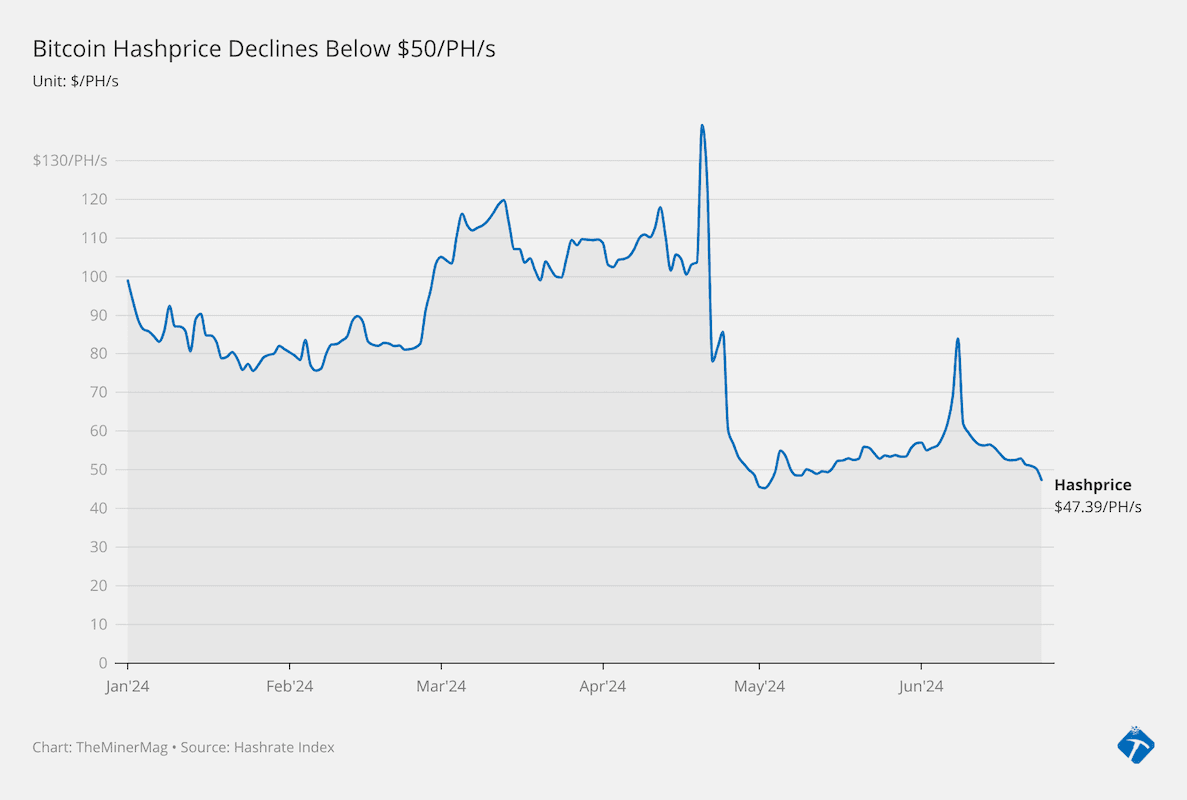Click the Mar'24 axis tick label

click(x=441, y=686)
